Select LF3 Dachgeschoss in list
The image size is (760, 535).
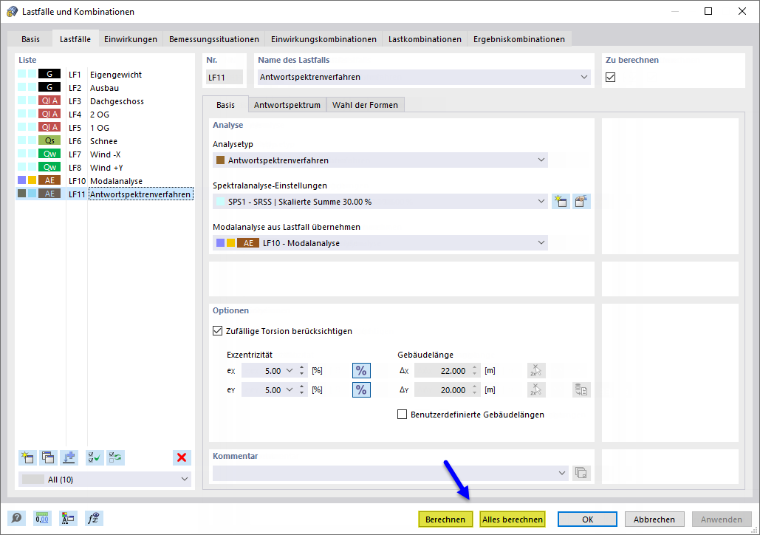point(105,101)
